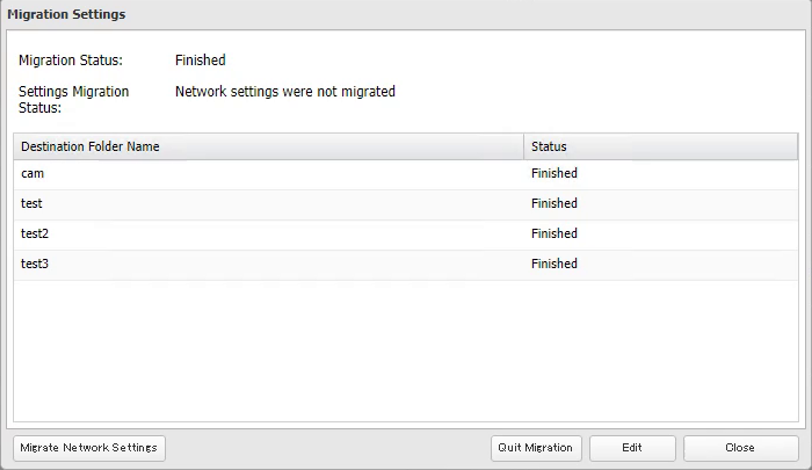Click the Finished value beside Migration Status
The width and height of the screenshot is (812, 470).
pyautogui.click(x=200, y=61)
